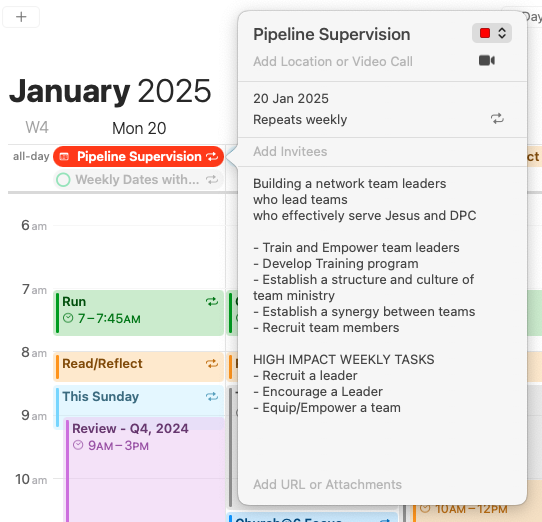The image size is (542, 522).
Task: Click repeat icon on Read/Reflect event
Action: click(212, 364)
